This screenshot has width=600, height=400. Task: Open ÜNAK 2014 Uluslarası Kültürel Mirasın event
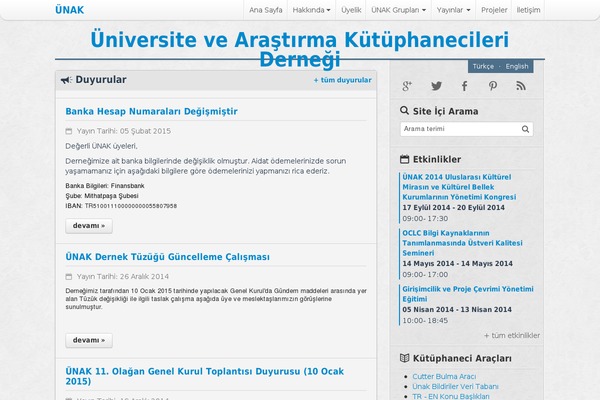(x=459, y=187)
